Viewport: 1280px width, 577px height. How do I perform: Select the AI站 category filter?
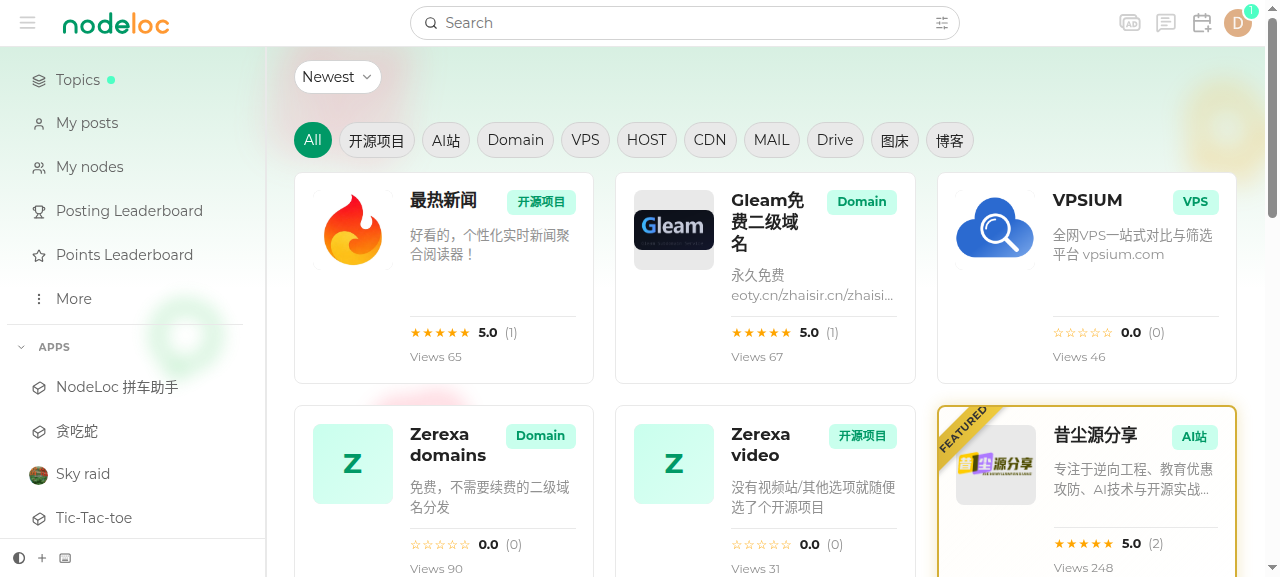coord(446,141)
